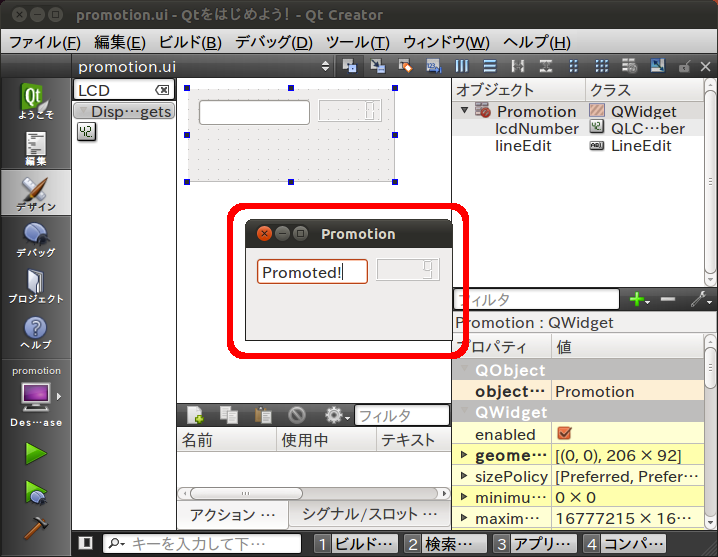718x557 pixels.
Task: Switch to the 編集 (Edit) mode
Action: point(36,147)
